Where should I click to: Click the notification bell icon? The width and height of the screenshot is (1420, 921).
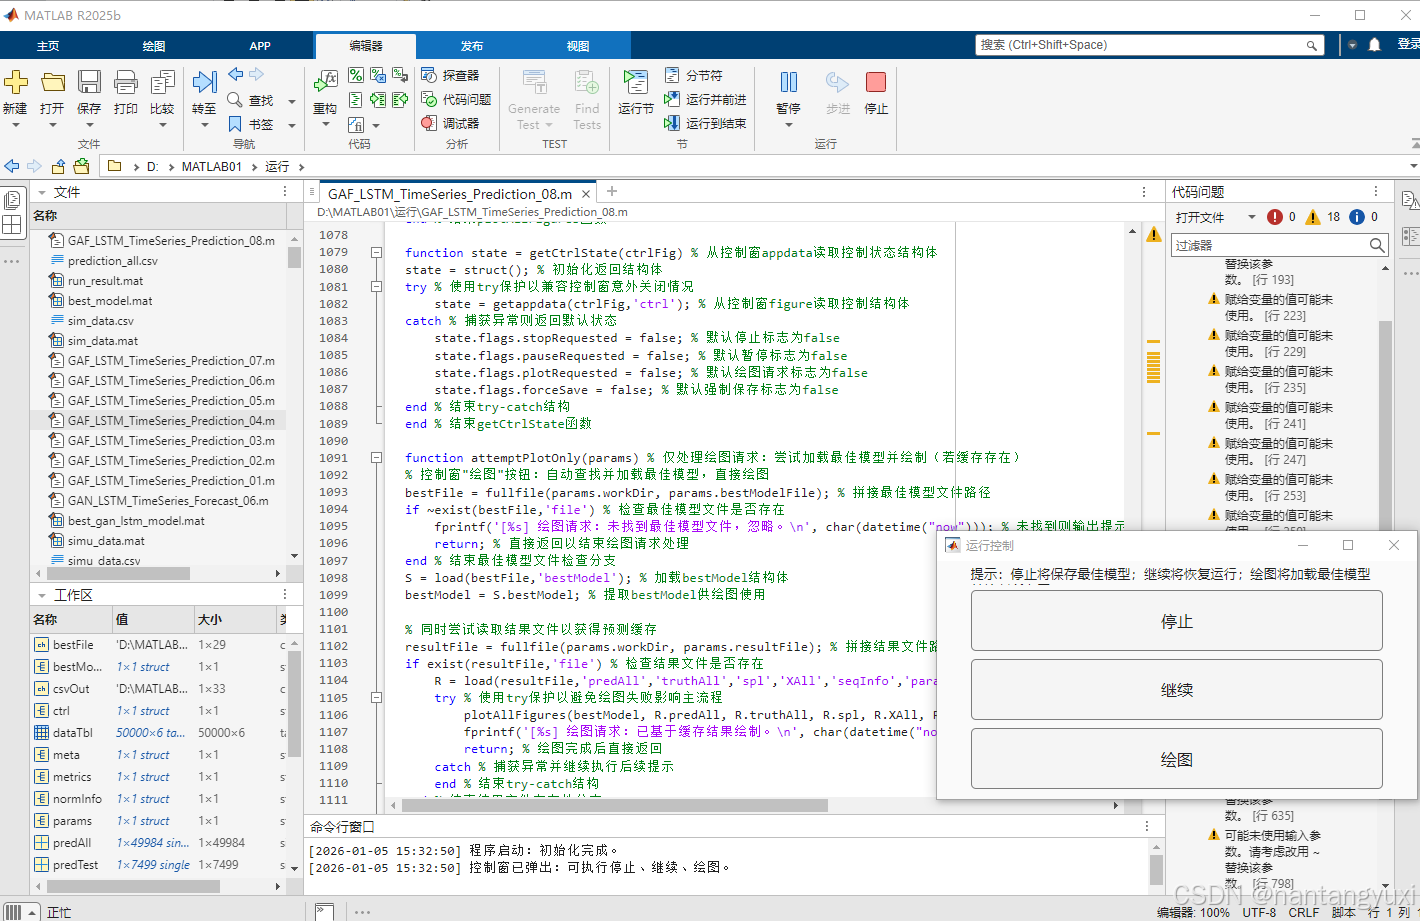pos(1374,45)
